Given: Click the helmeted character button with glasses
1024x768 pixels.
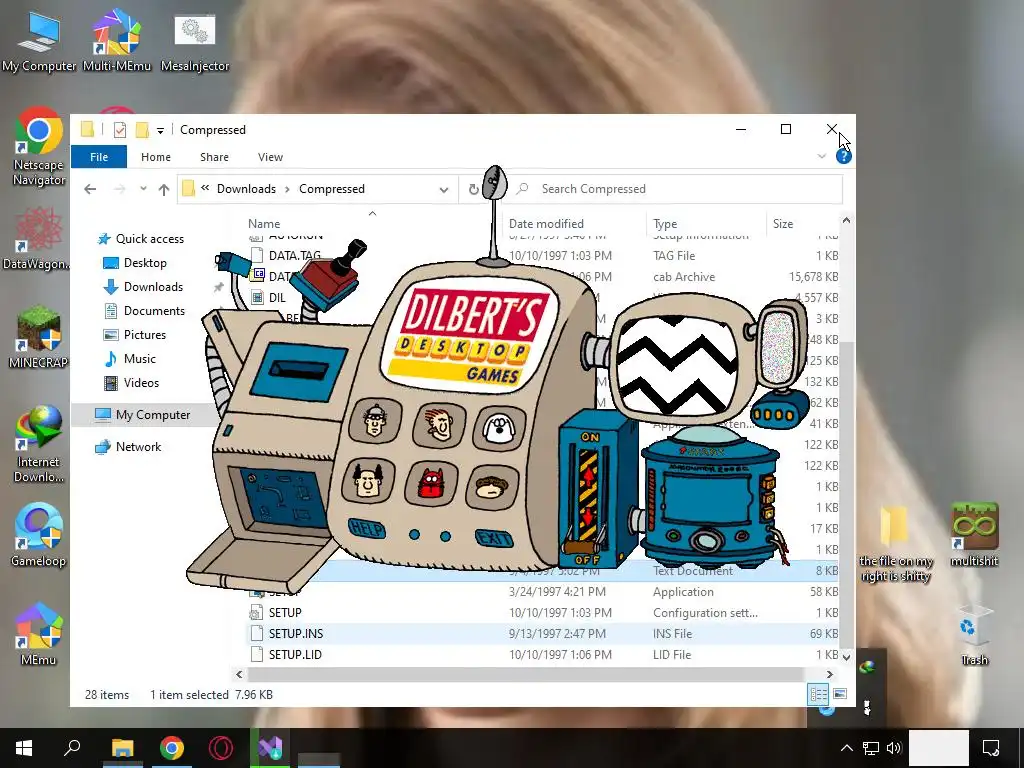Looking at the screenshot, I should pyautogui.click(x=375, y=421).
